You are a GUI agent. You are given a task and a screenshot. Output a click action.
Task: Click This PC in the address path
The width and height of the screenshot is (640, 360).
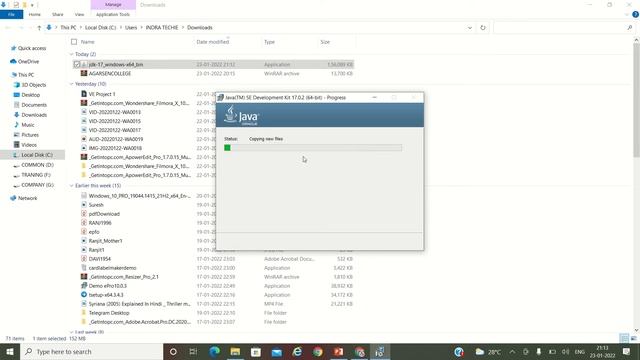[68, 28]
